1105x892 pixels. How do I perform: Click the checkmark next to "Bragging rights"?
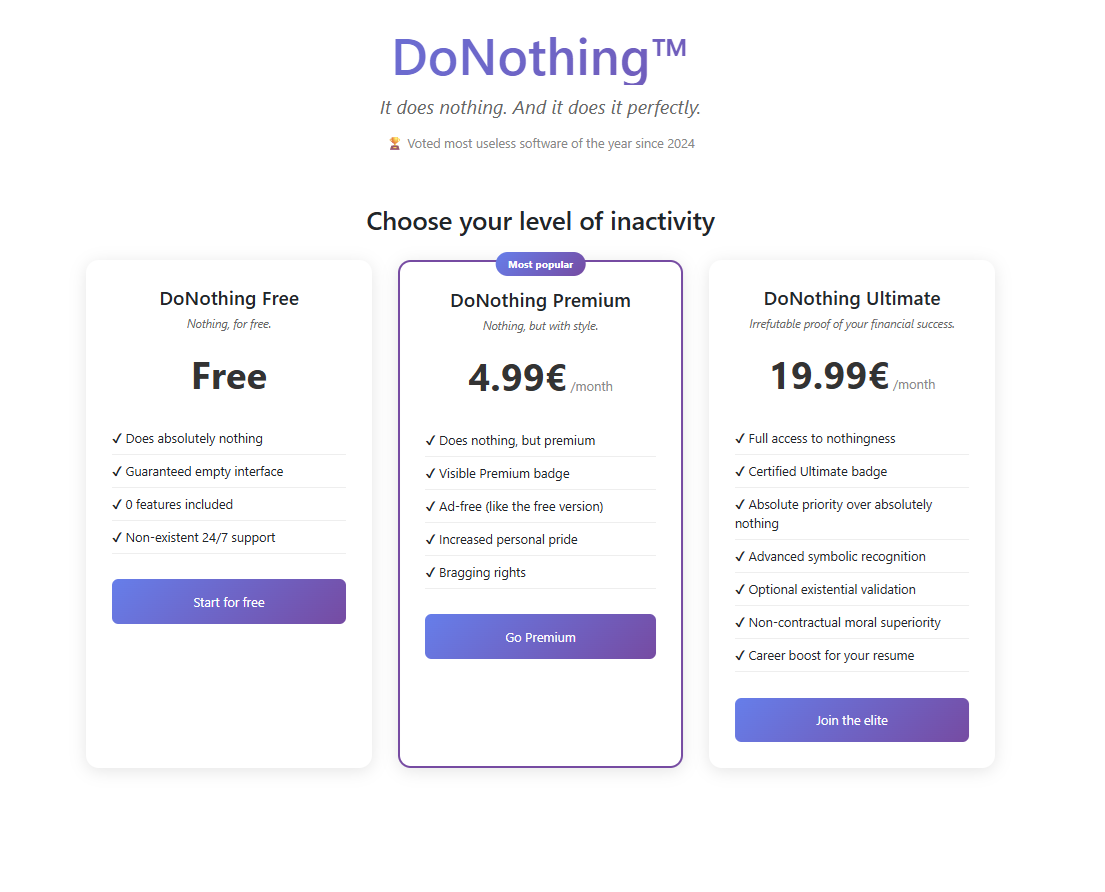point(431,572)
